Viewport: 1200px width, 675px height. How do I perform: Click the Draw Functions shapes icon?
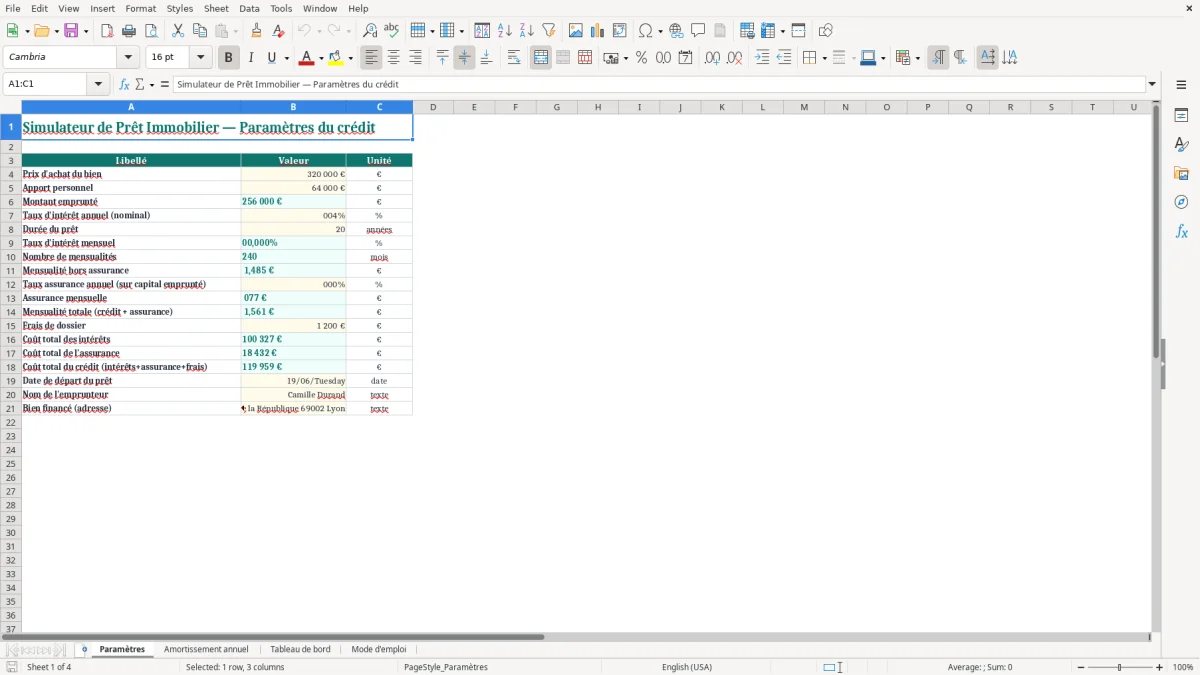click(x=826, y=31)
